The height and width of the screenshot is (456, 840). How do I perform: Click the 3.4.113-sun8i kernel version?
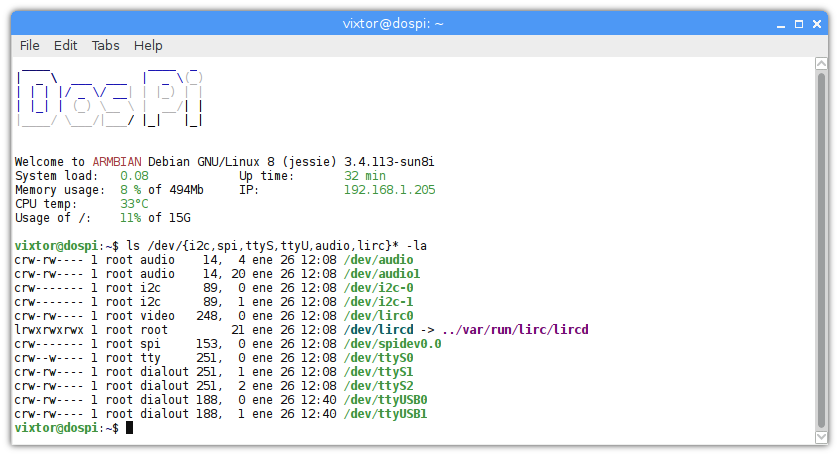(x=389, y=162)
